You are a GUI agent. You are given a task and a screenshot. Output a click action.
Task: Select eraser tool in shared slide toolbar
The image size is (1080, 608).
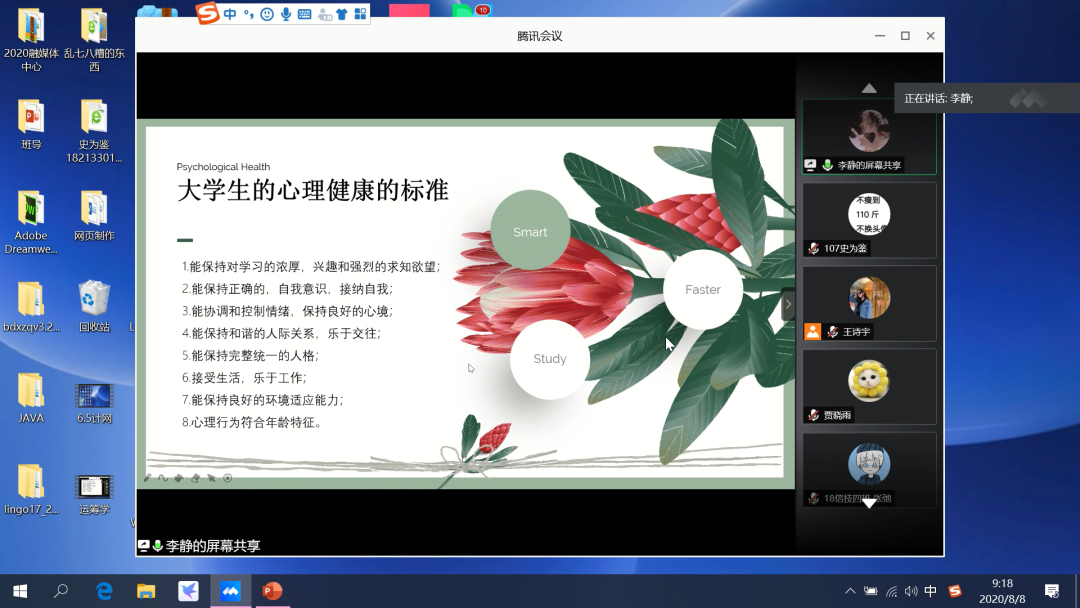195,478
